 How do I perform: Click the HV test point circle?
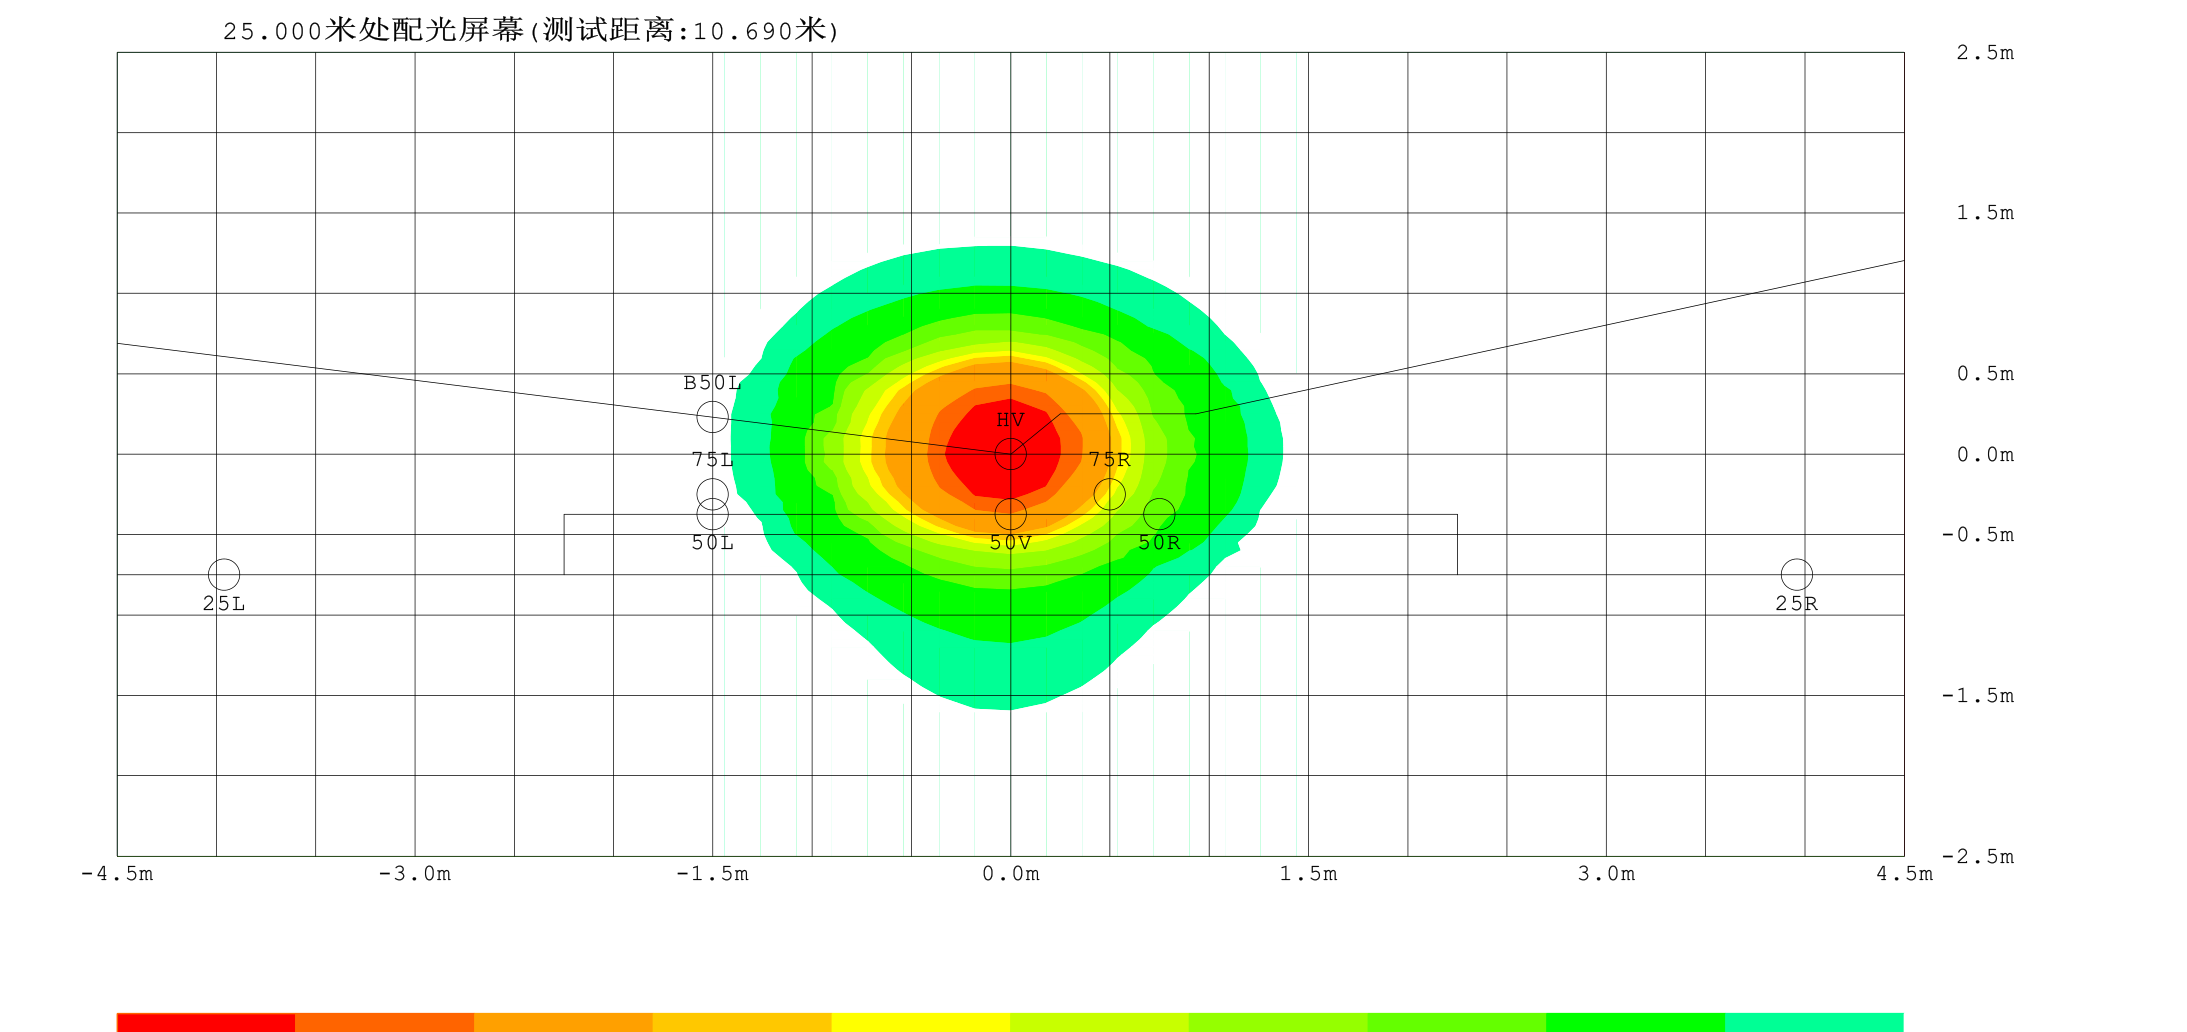click(x=1010, y=454)
